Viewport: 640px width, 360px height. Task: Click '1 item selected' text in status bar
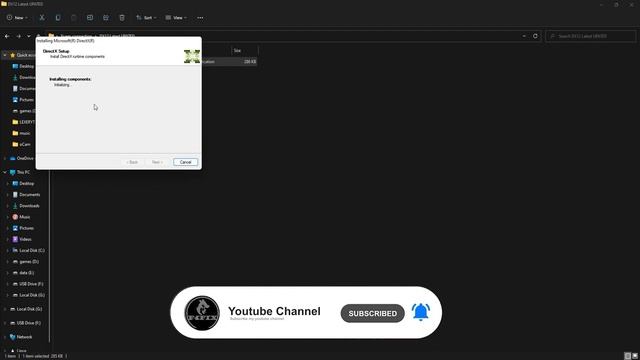point(36,356)
